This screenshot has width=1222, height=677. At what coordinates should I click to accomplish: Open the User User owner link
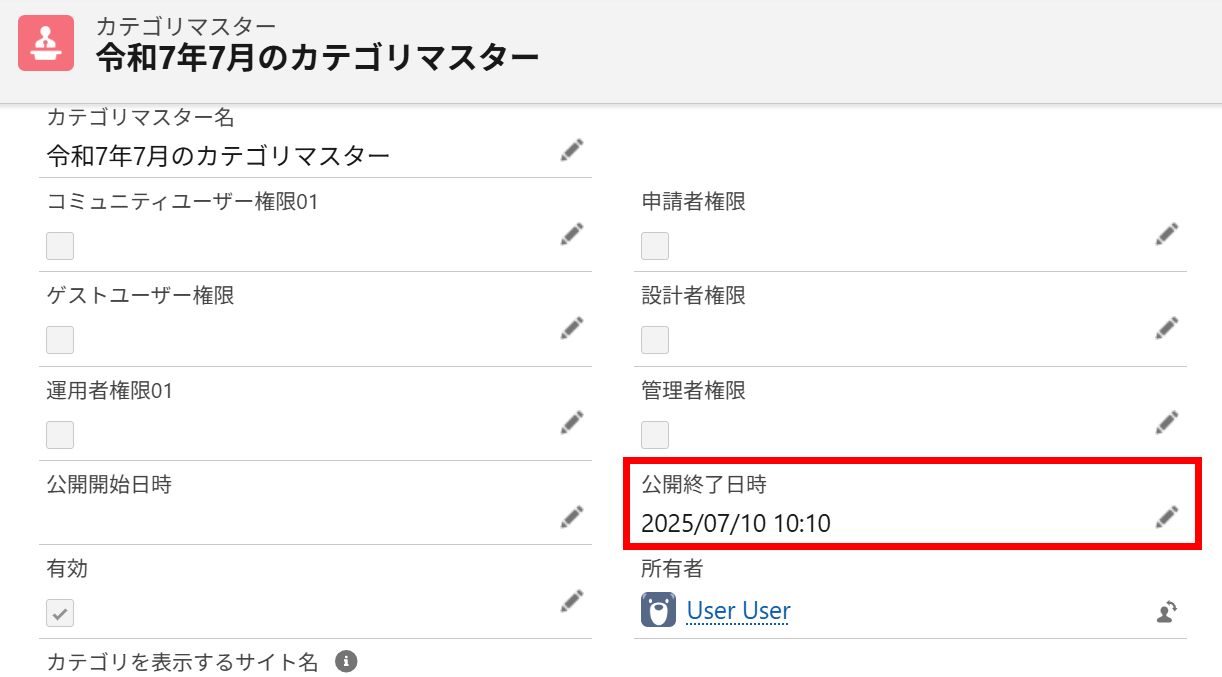pos(738,611)
